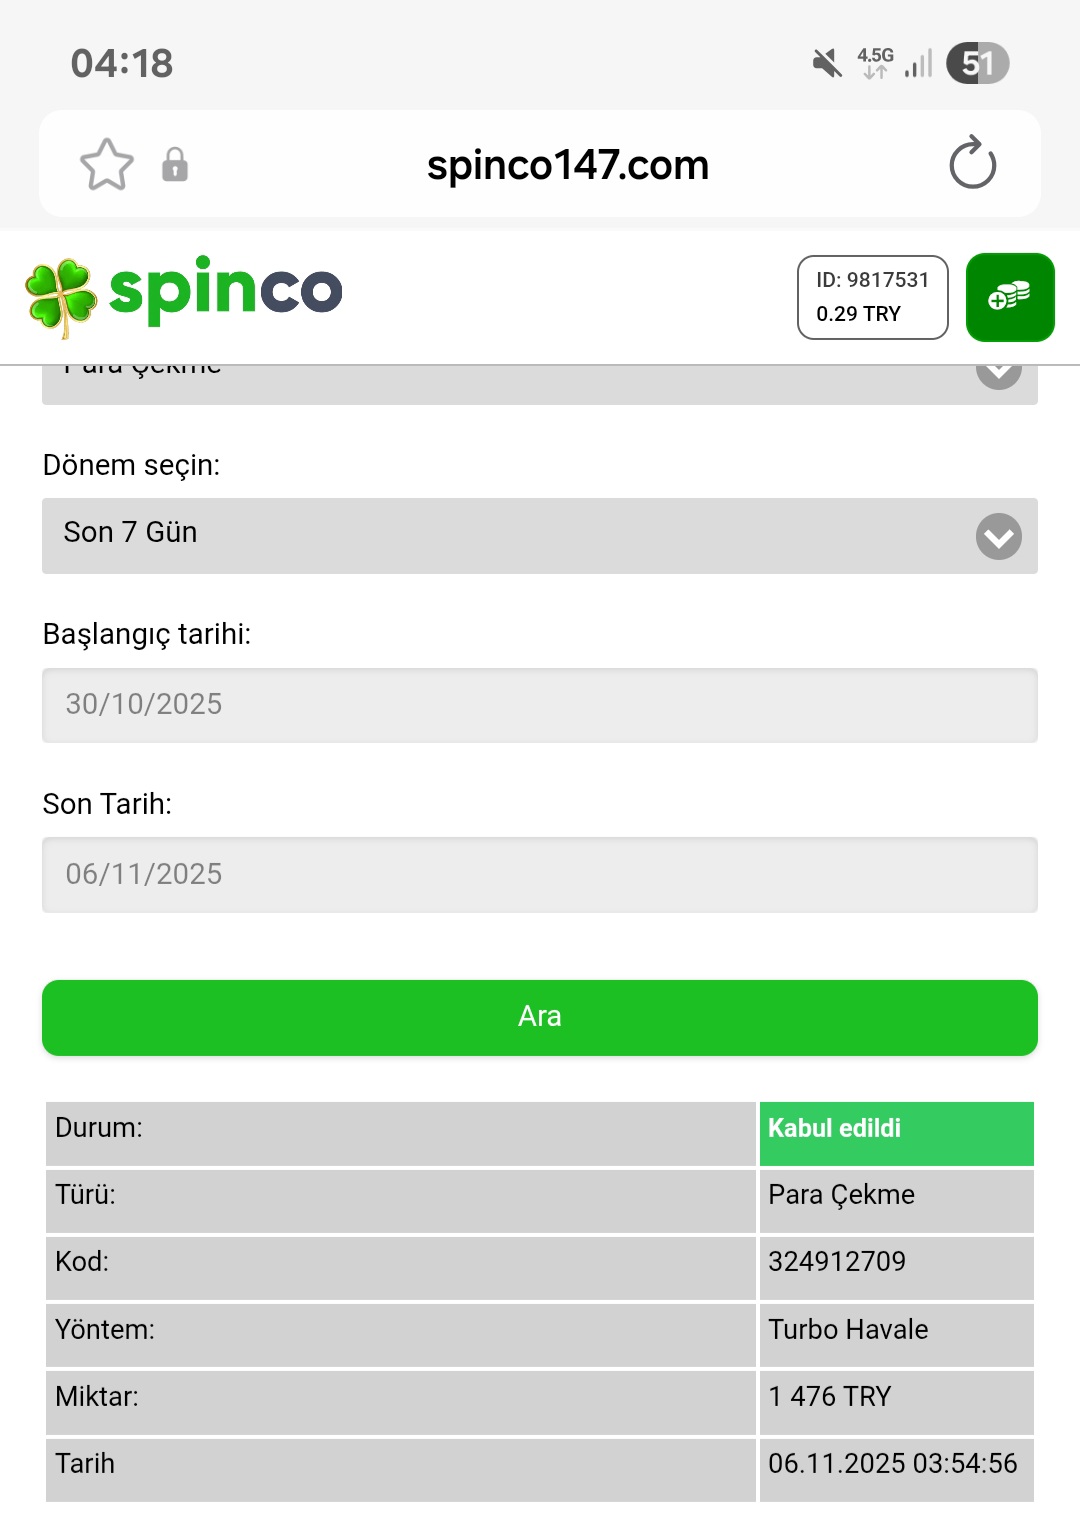Image resolution: width=1080 pixels, height=1521 pixels.
Task: Tap the mobile signal strength icon
Action: coord(918,64)
